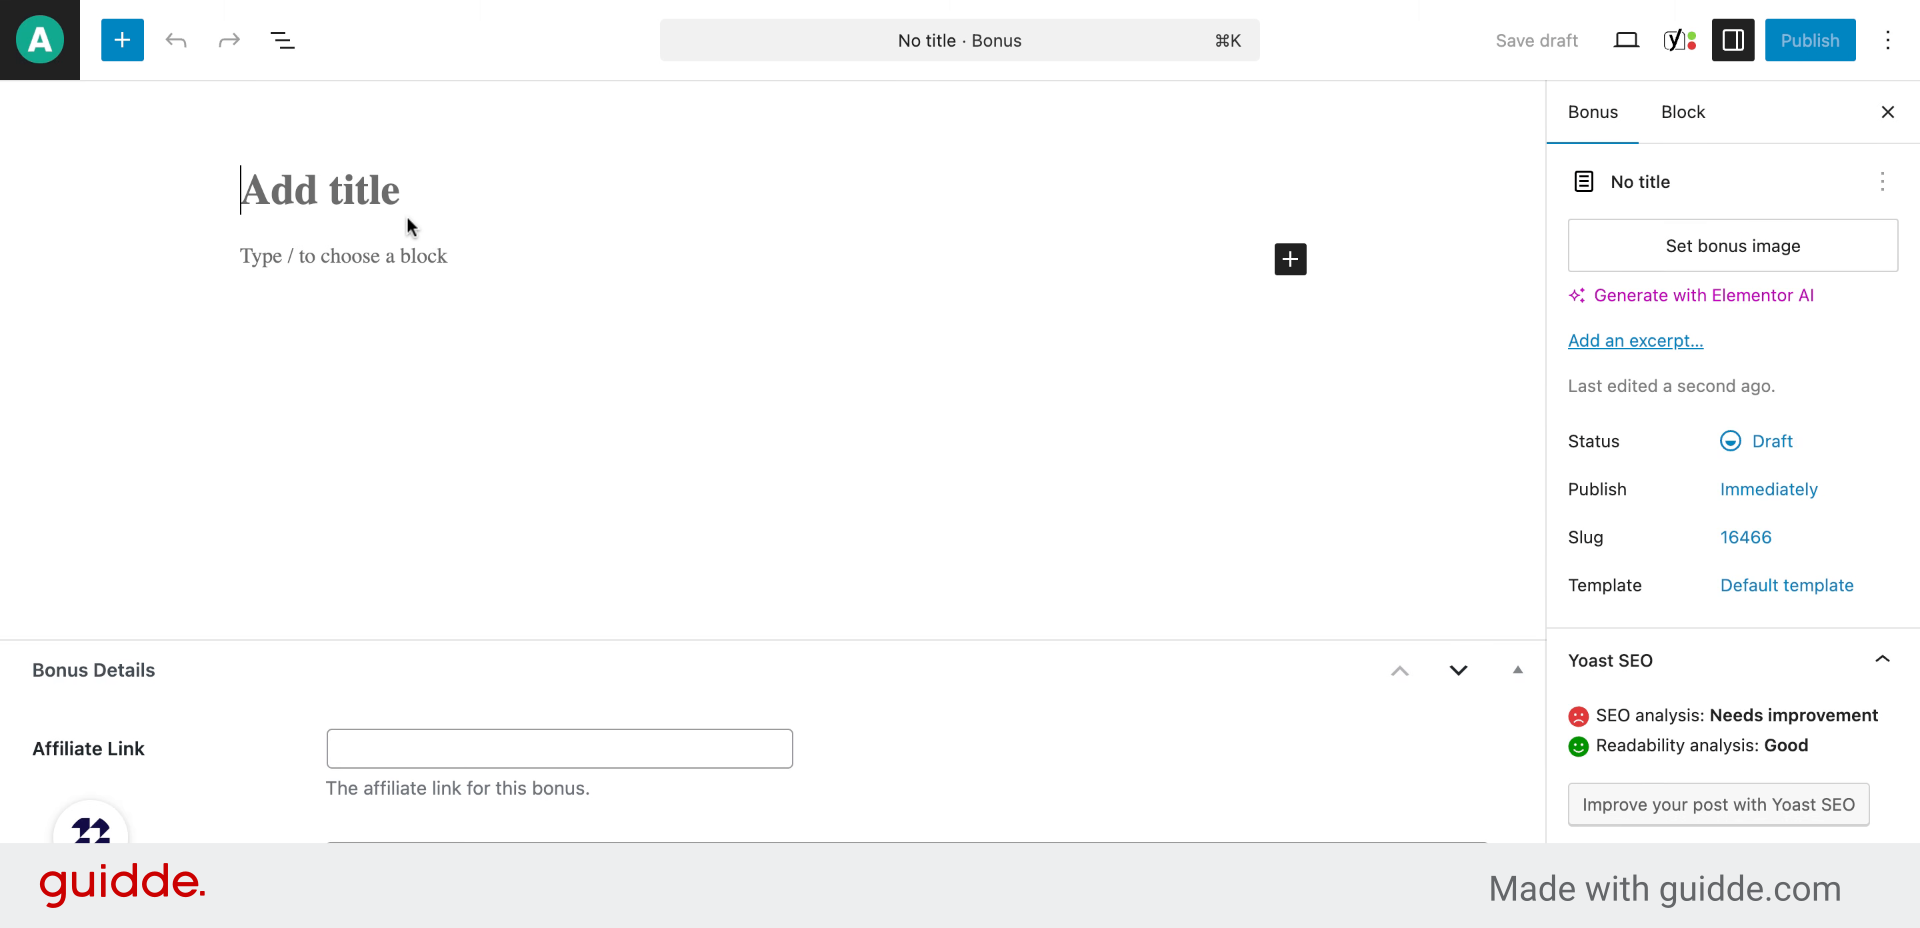Switch to the Block tab
Image resolution: width=1920 pixels, height=928 pixels.
pyautogui.click(x=1683, y=112)
